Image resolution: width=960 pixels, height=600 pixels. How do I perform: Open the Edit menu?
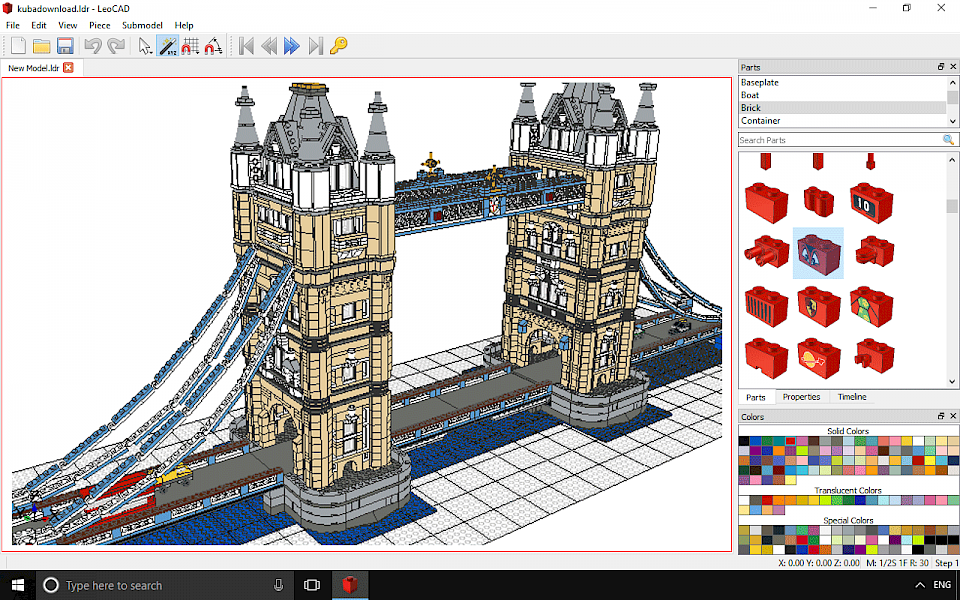point(39,25)
